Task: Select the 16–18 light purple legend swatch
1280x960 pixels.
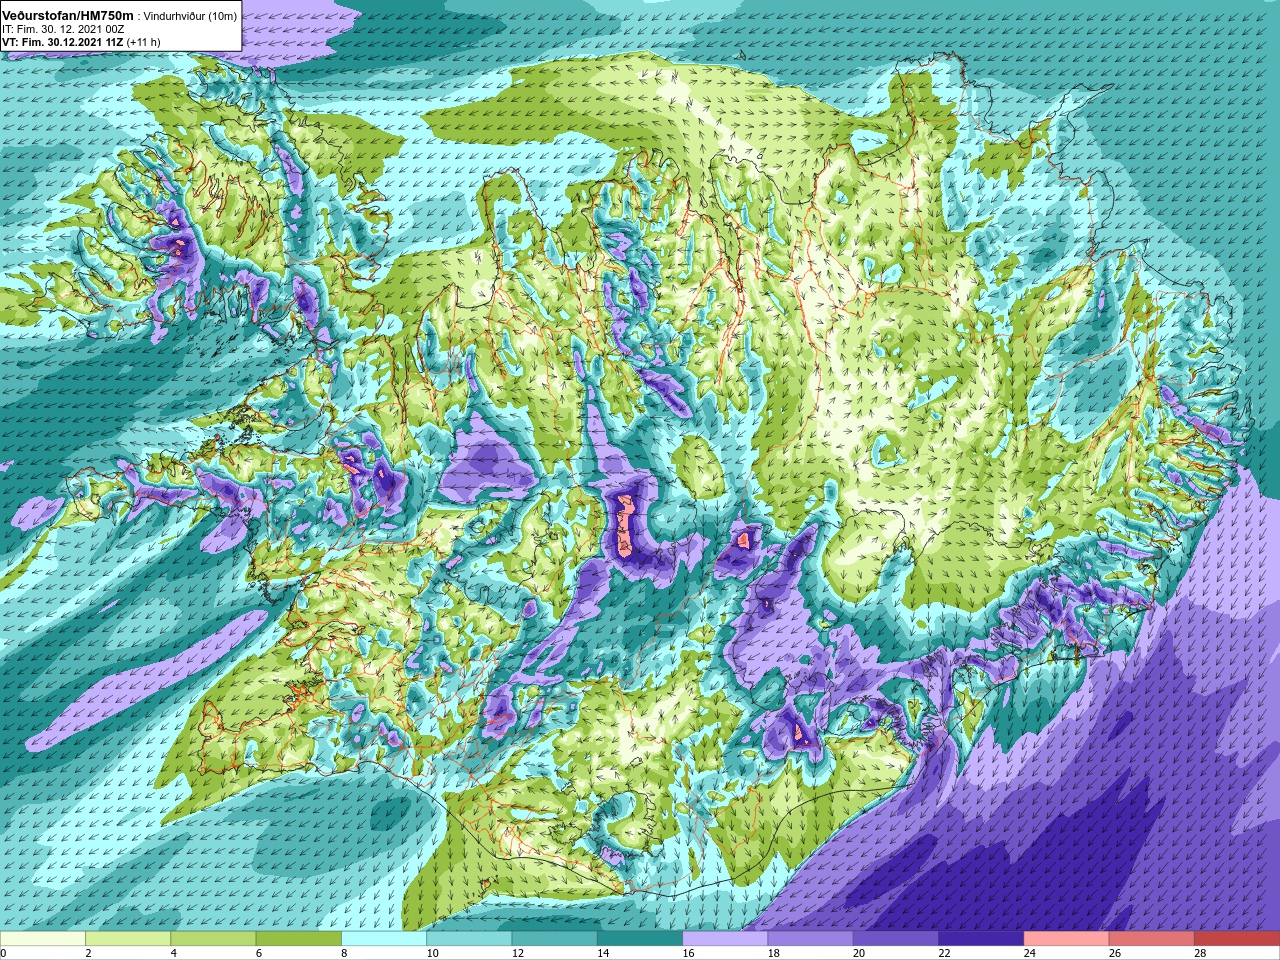Action: coord(725,939)
